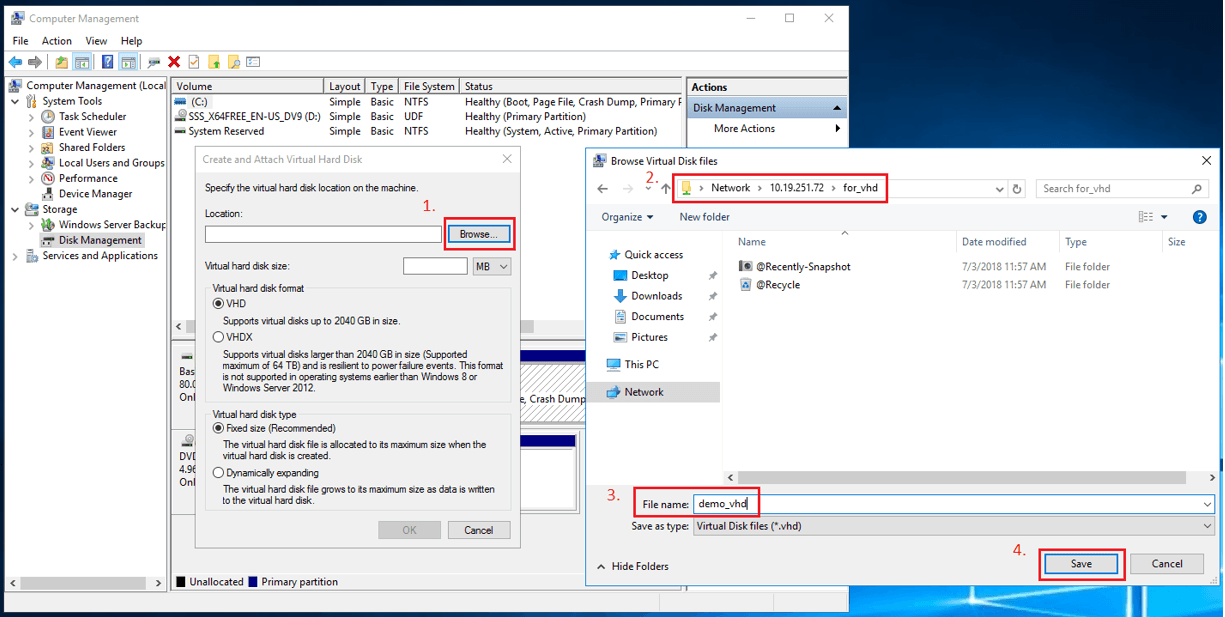Select the VHD format radio button
This screenshot has height=617, width=1225.
[219, 304]
